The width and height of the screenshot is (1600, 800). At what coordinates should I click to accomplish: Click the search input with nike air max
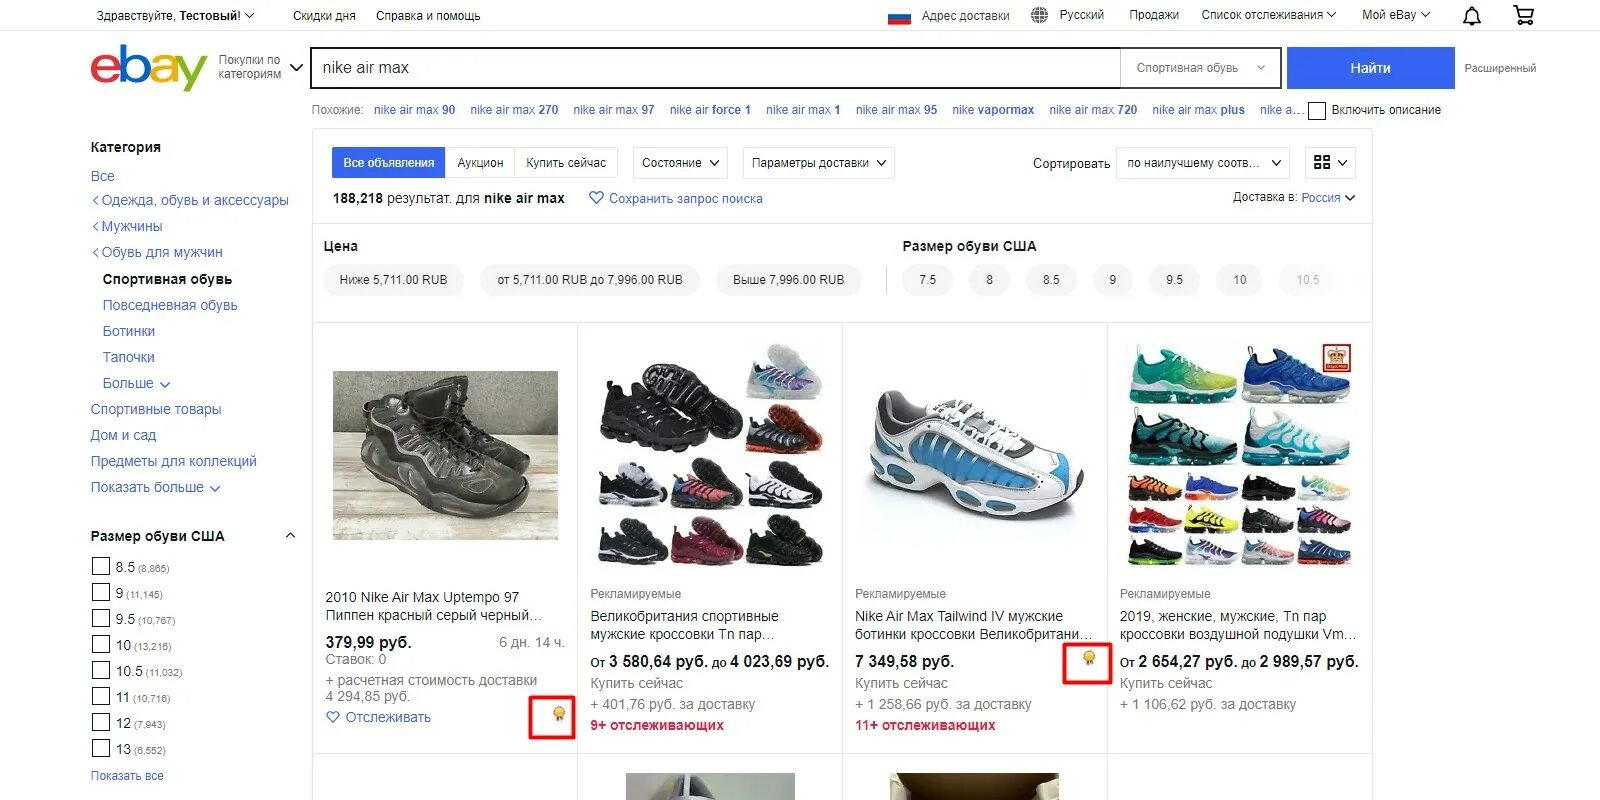[715, 68]
